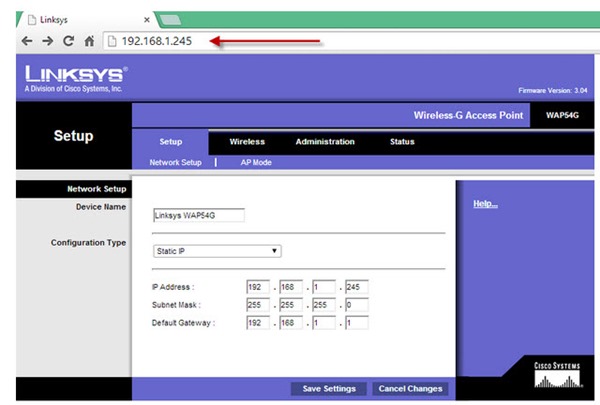The height and width of the screenshot is (405, 600).
Task: Open the Configuration Type dropdown
Action: (x=217, y=251)
